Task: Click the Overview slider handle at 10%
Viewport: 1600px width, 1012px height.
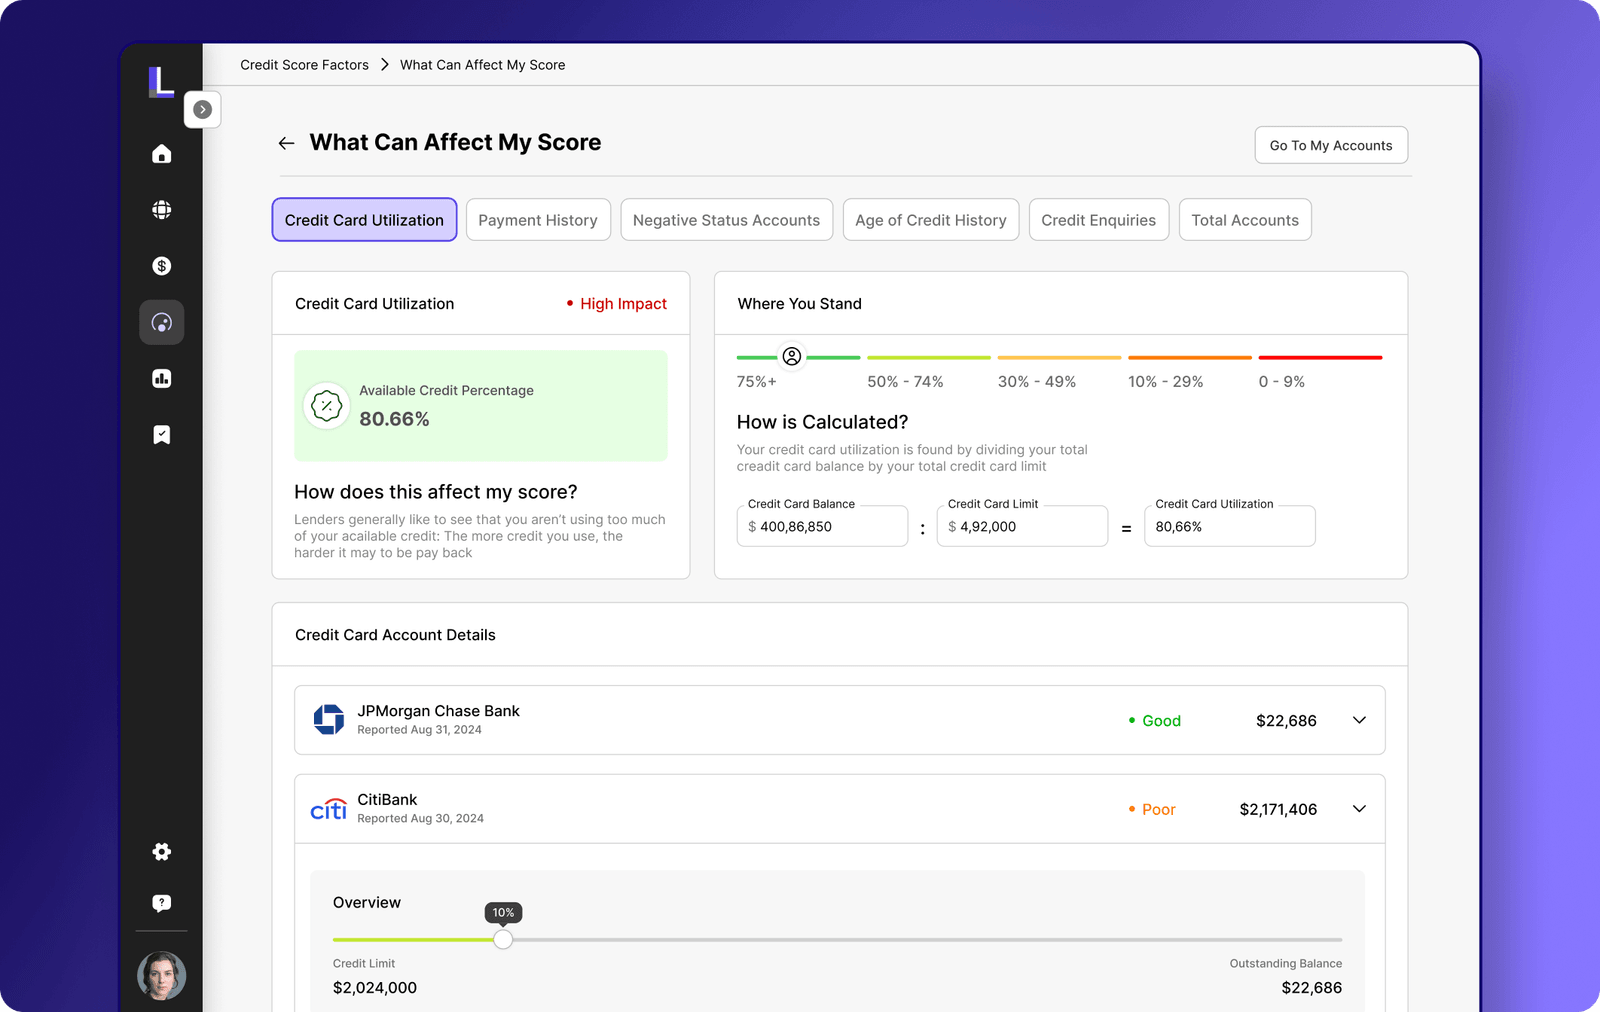Action: [x=503, y=939]
